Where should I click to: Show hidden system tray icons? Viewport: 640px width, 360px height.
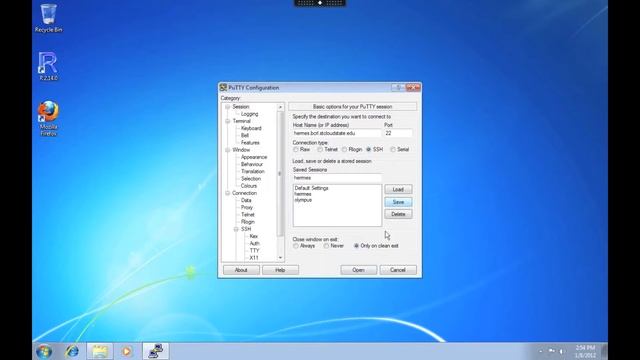[x=541, y=351]
